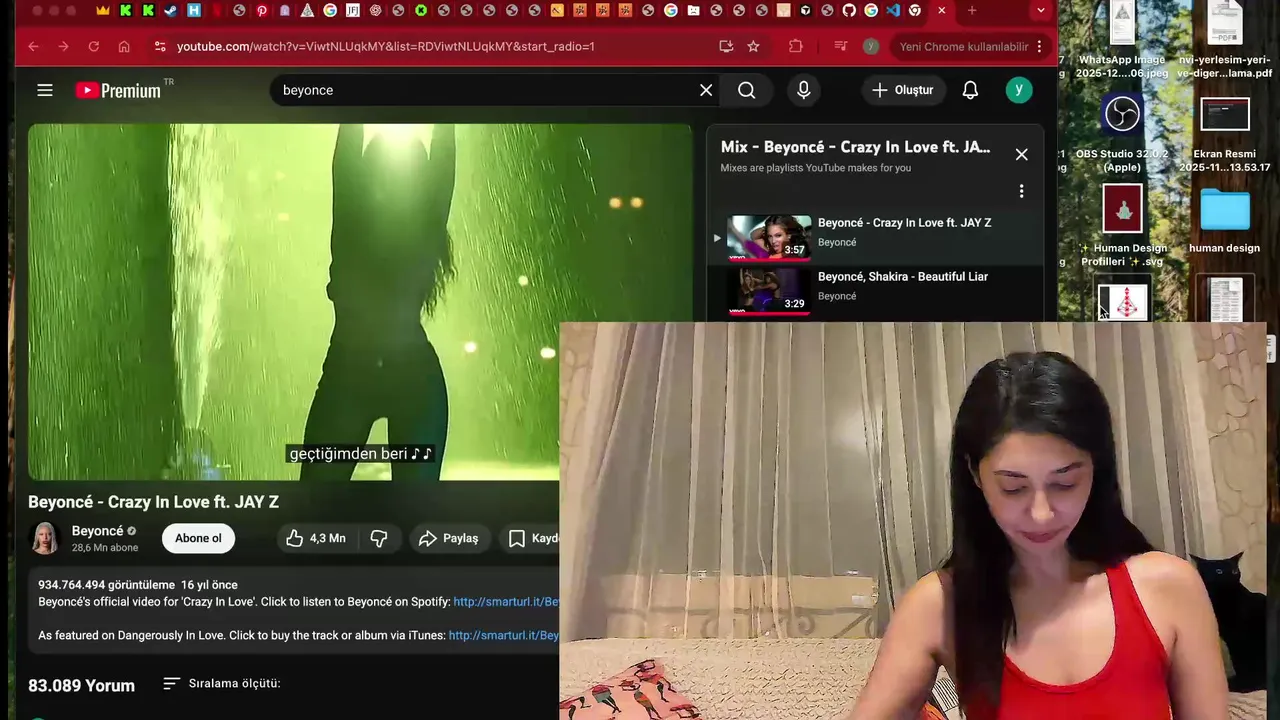Image resolution: width=1280 pixels, height=720 pixels.
Task: Click the 83.089 Yorum comments count
Action: [81, 685]
